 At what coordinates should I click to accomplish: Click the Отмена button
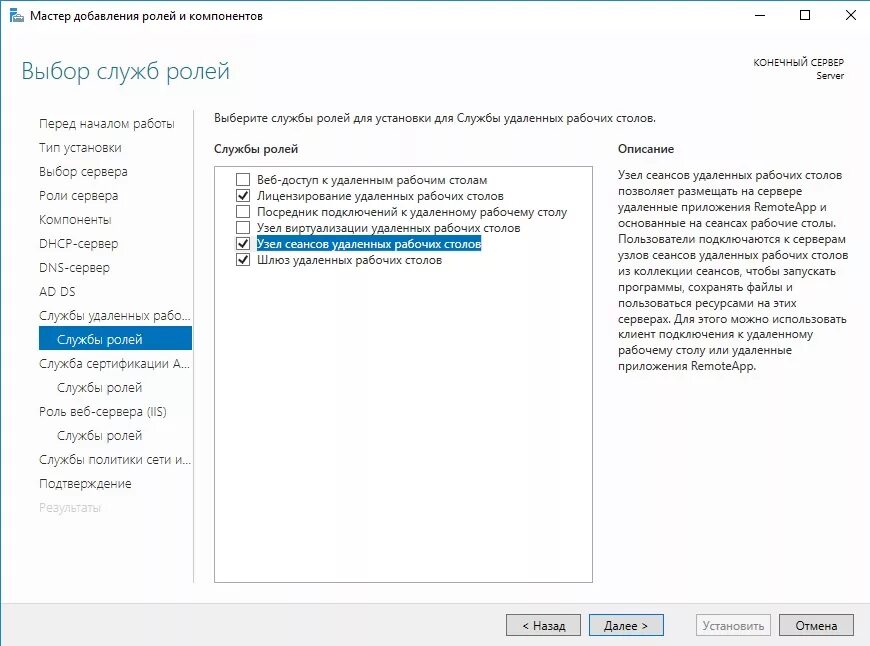816,625
